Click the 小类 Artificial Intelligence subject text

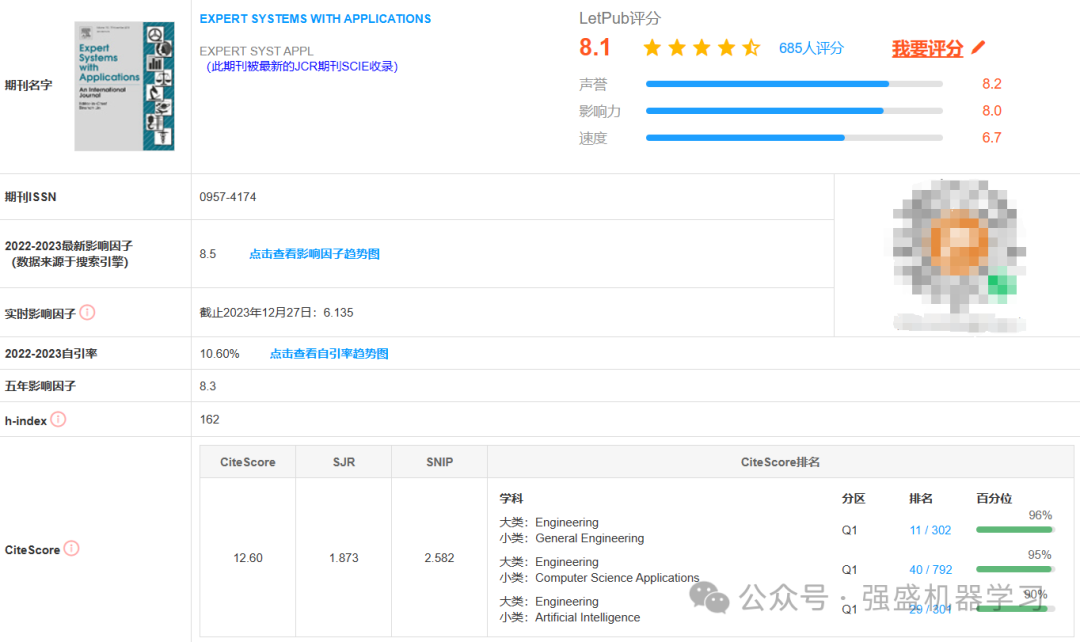pos(570,618)
